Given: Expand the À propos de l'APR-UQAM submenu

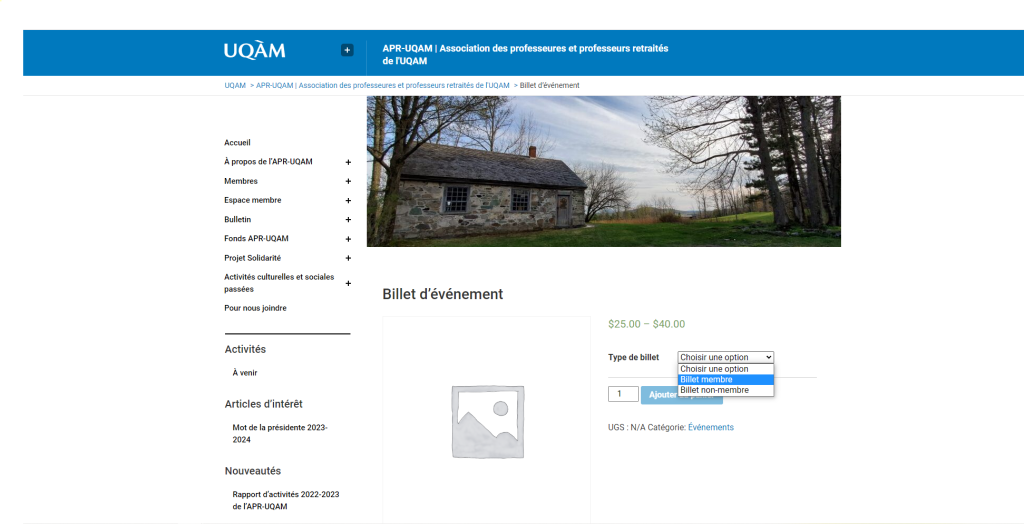Looking at the screenshot, I should click(x=348, y=162).
